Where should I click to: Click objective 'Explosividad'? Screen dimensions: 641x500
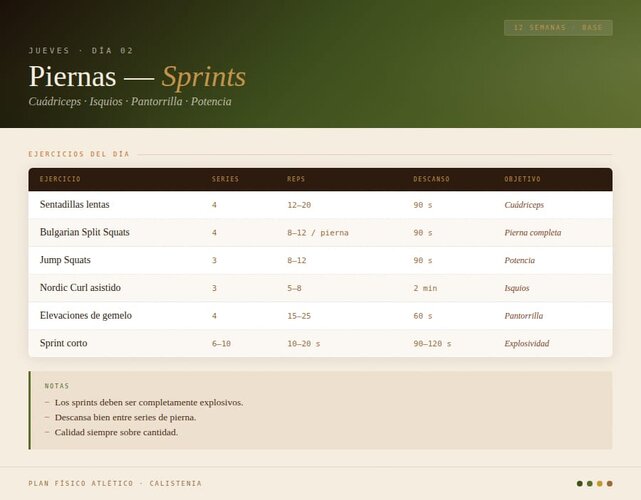pyautogui.click(x=527, y=344)
